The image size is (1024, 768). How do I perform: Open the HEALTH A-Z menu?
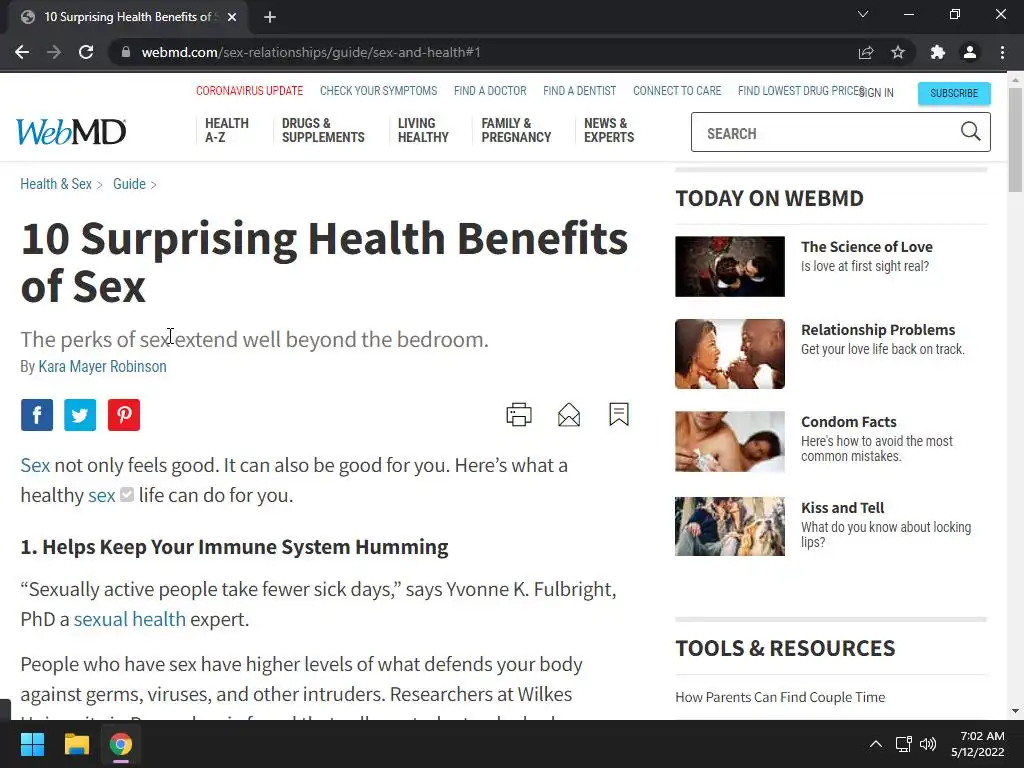coord(227,130)
